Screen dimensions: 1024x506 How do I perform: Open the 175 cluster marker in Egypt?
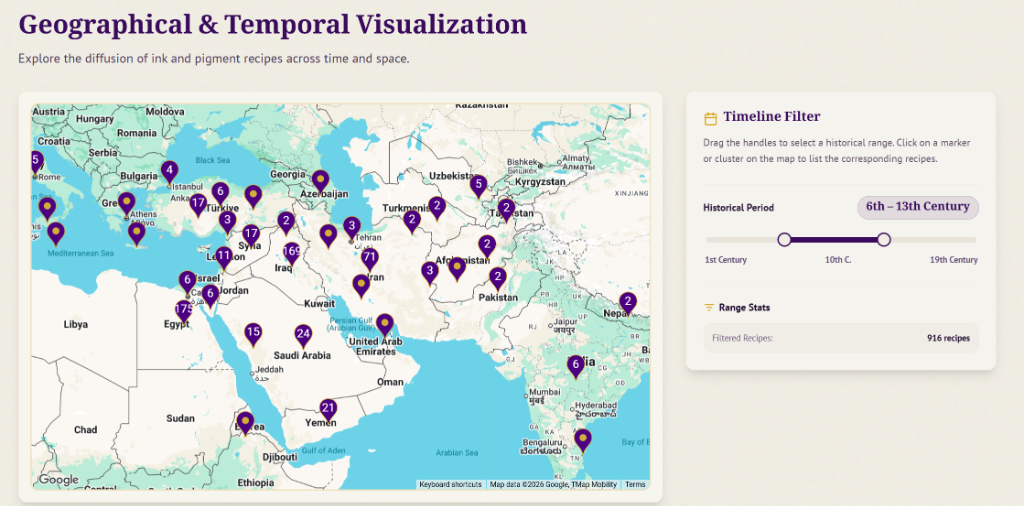click(184, 310)
